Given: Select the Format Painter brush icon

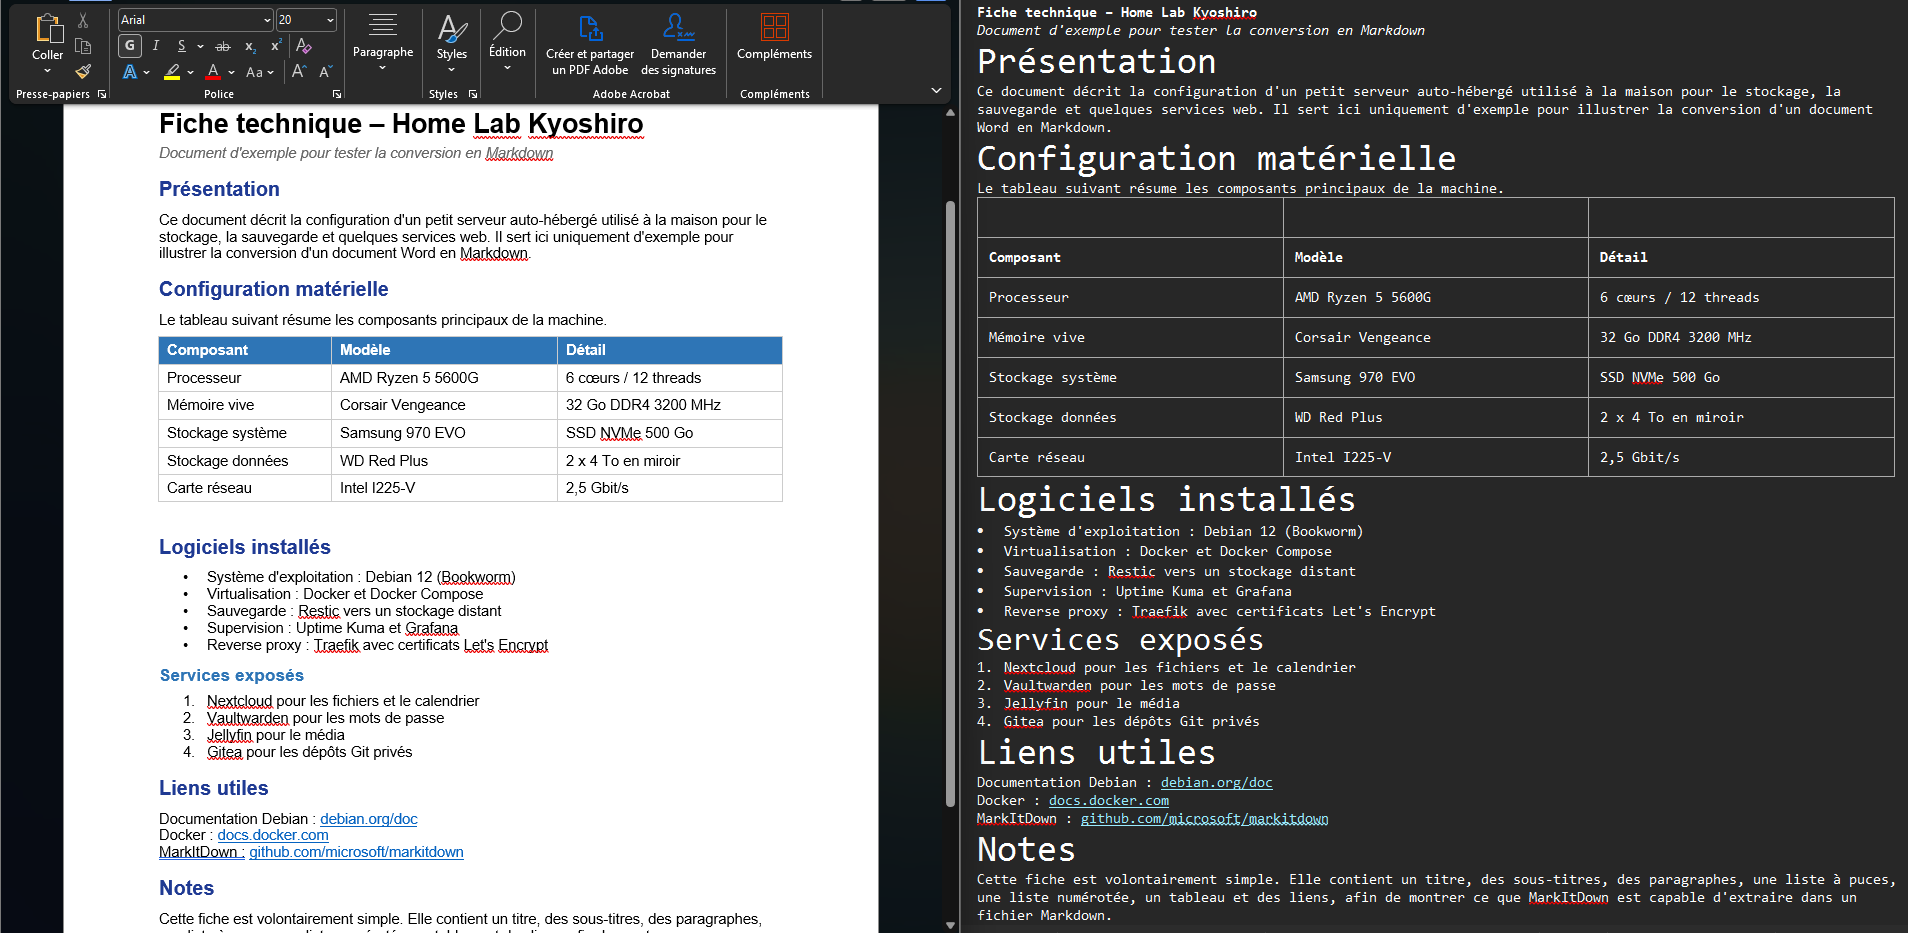Looking at the screenshot, I should [x=83, y=71].
